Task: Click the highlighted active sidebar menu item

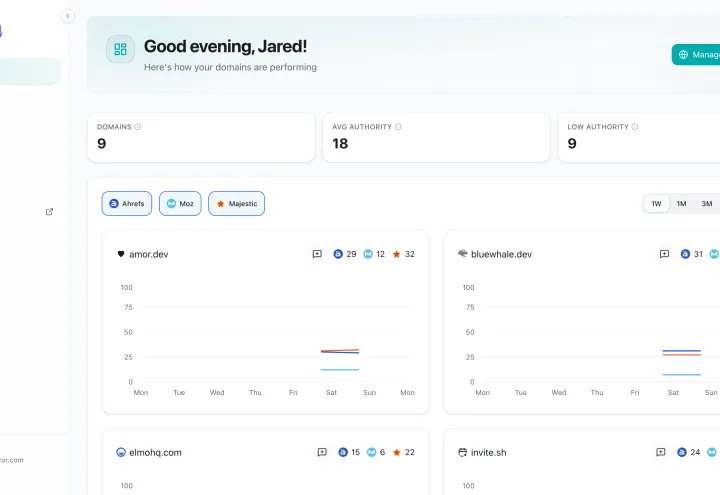Action: point(30,72)
